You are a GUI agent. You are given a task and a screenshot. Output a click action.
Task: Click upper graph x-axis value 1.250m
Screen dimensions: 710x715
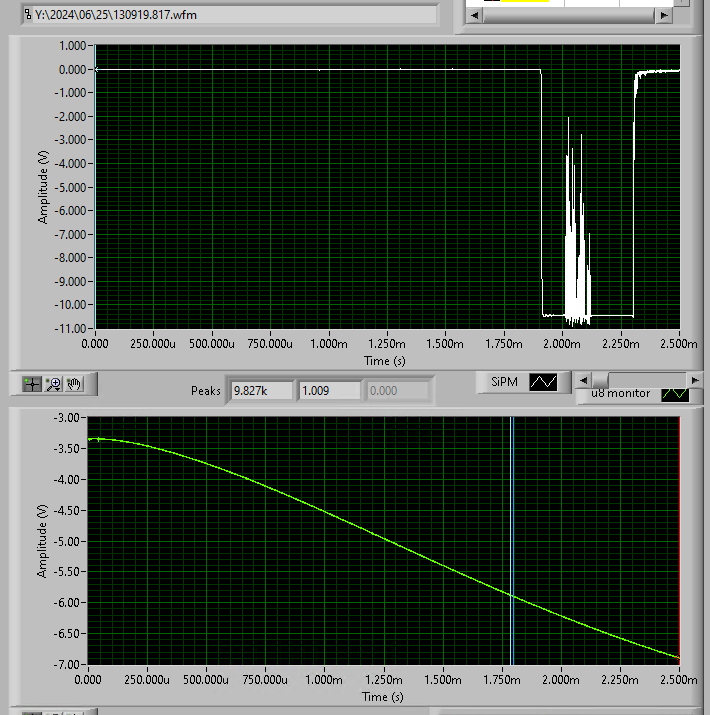(387, 344)
